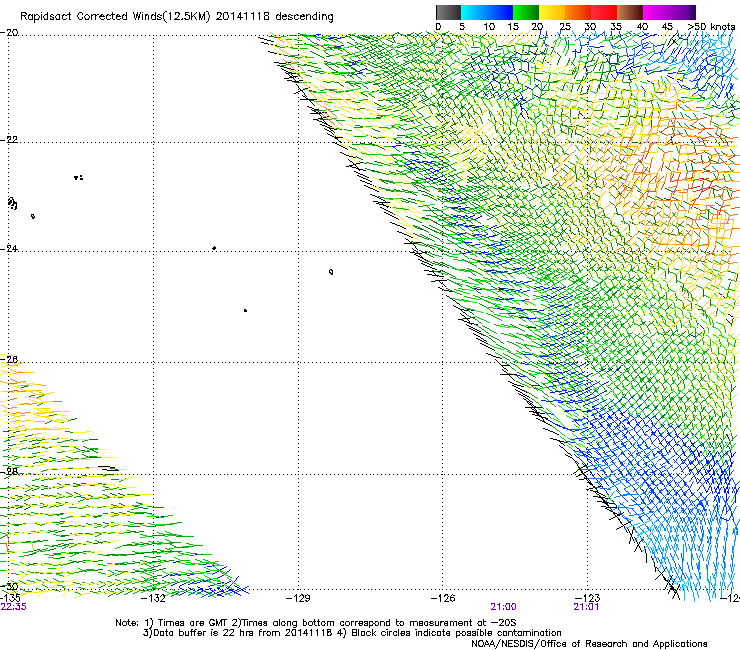Image resolution: width=740 pixels, height=650 pixels.
Task: Click the brown 35-40 knots legend segment
Action: (630, 12)
